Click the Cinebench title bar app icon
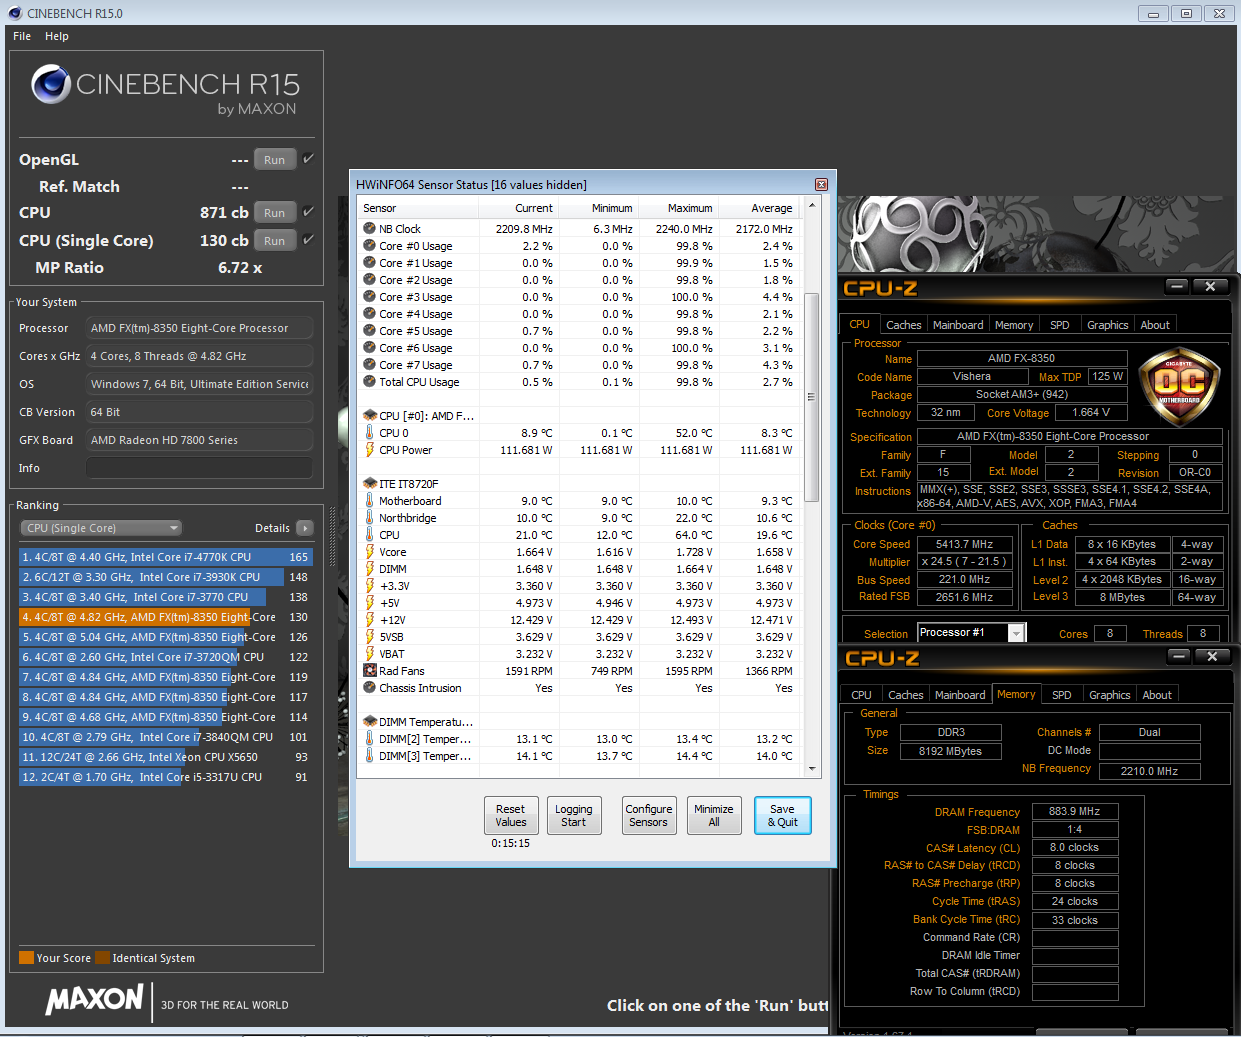This screenshot has width=1241, height=1037. pos(14,13)
